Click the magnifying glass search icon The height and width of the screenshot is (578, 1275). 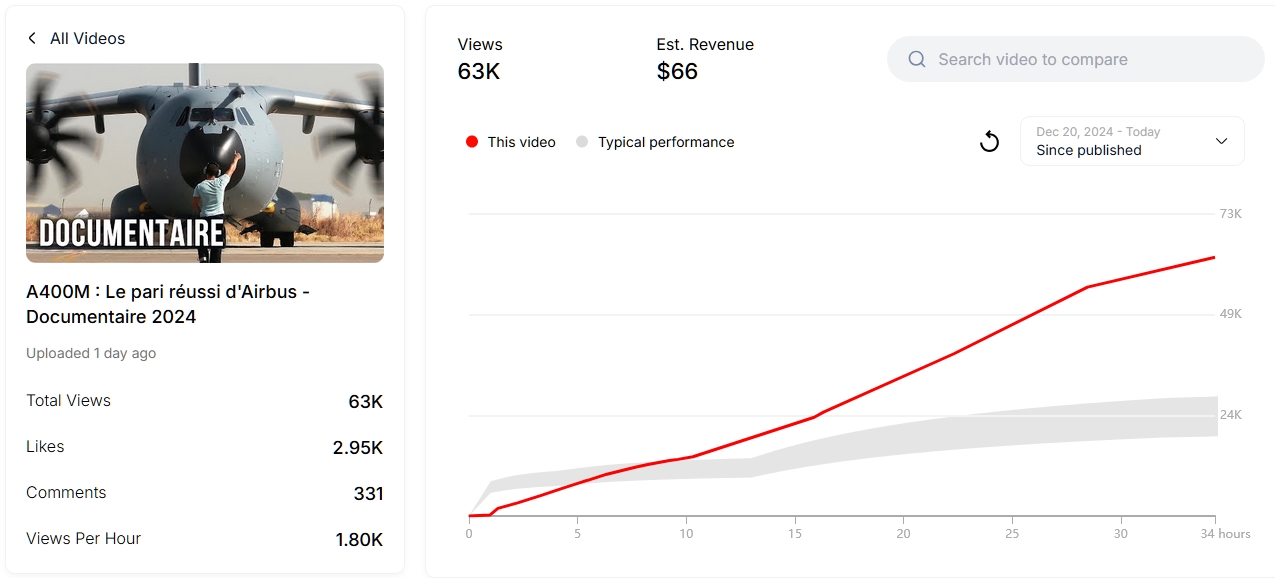pos(916,59)
